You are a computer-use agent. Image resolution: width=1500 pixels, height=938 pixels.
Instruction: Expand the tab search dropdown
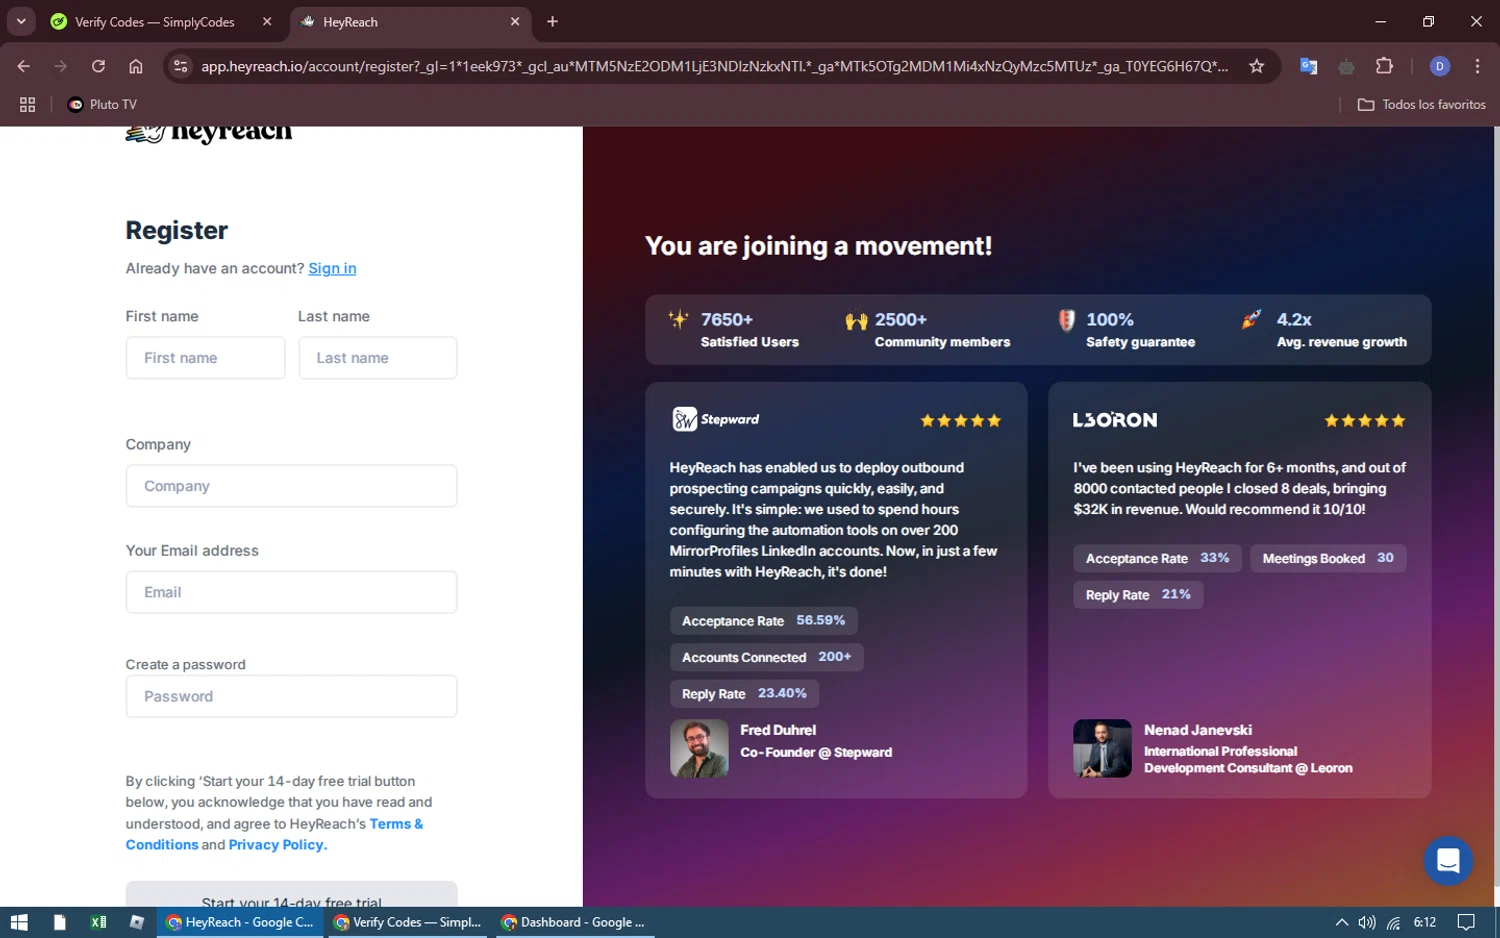pos(21,21)
